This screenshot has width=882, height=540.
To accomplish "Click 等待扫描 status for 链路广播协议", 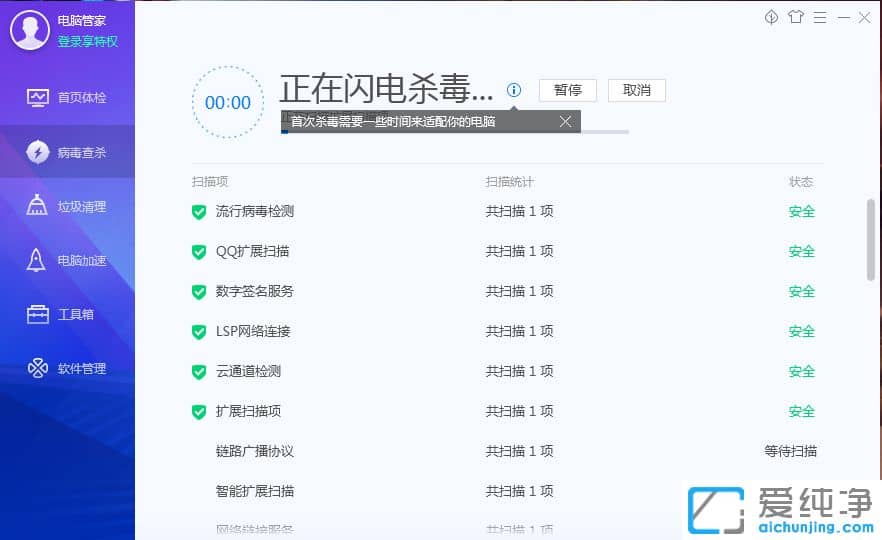I will (790, 451).
